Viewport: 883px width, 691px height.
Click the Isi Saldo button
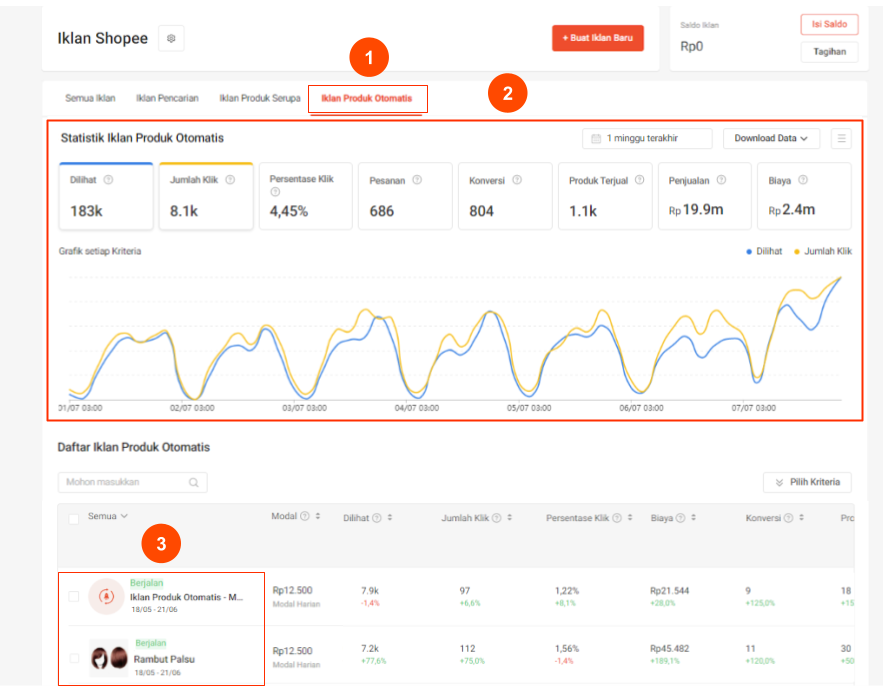coord(830,24)
